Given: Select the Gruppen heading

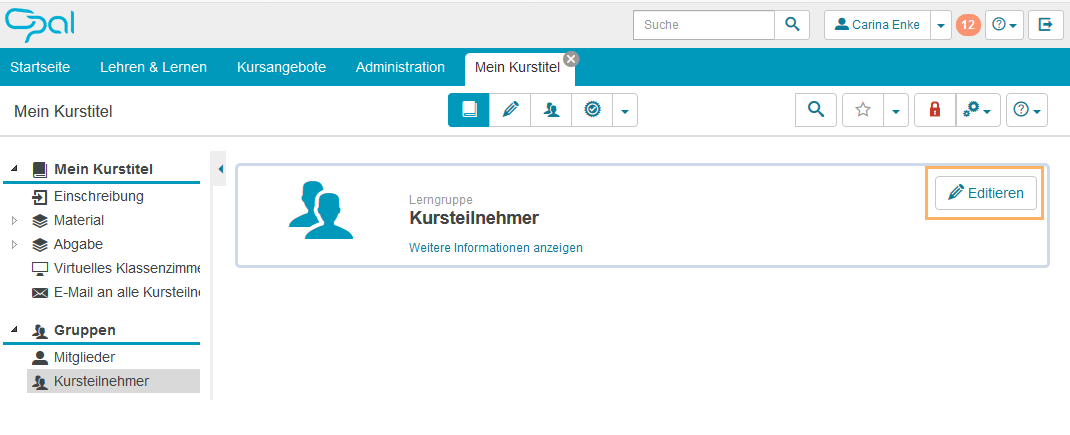Looking at the screenshot, I should click(85, 330).
